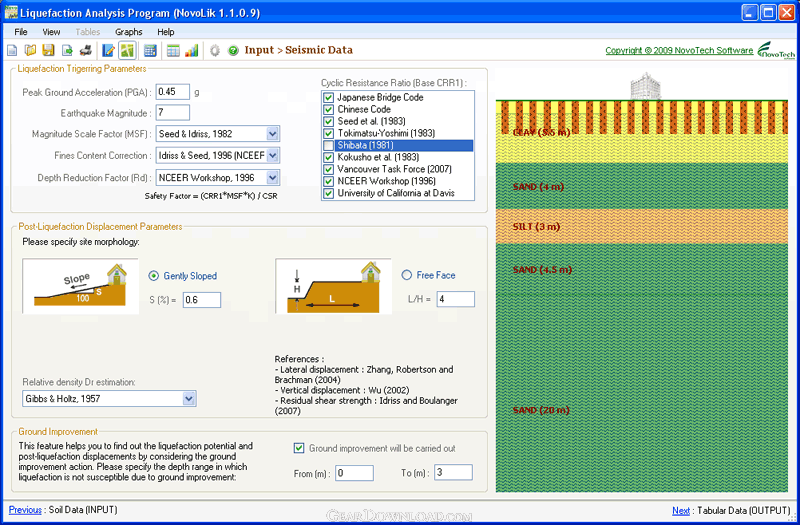Click the Previous link

click(25, 510)
